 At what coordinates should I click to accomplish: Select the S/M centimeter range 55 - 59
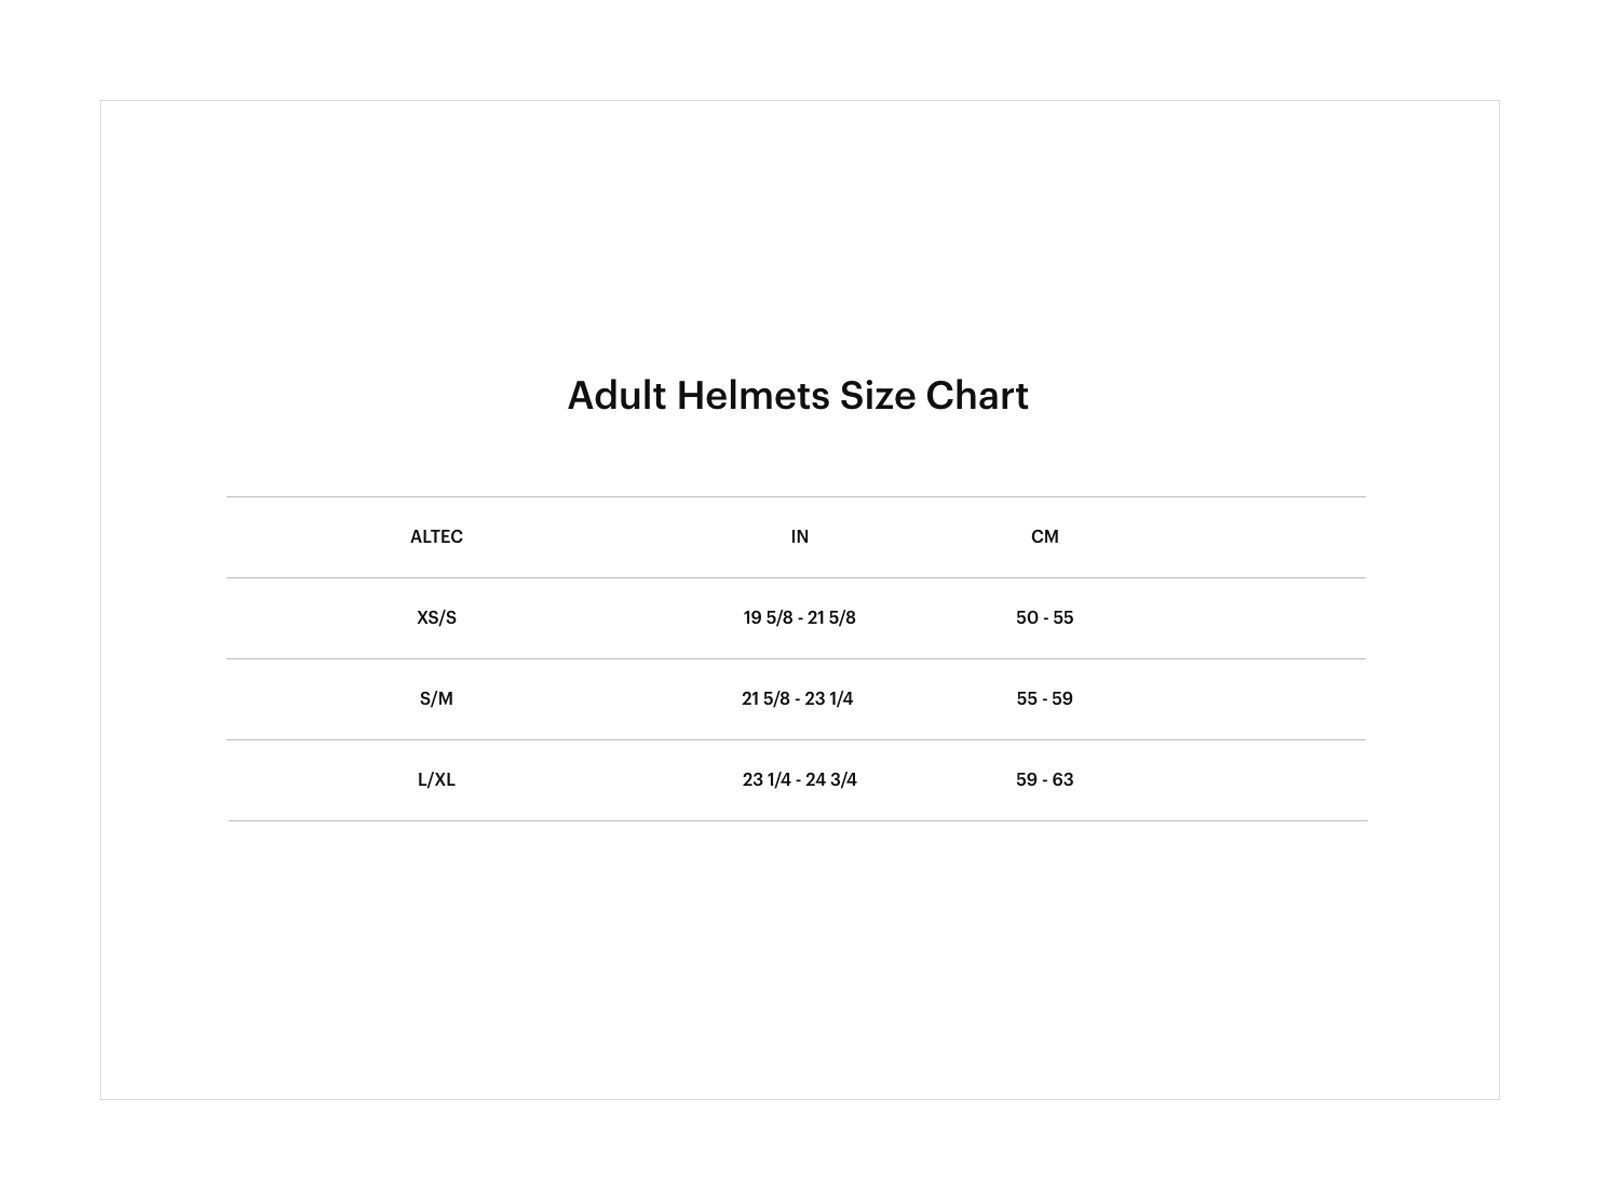coord(1045,699)
